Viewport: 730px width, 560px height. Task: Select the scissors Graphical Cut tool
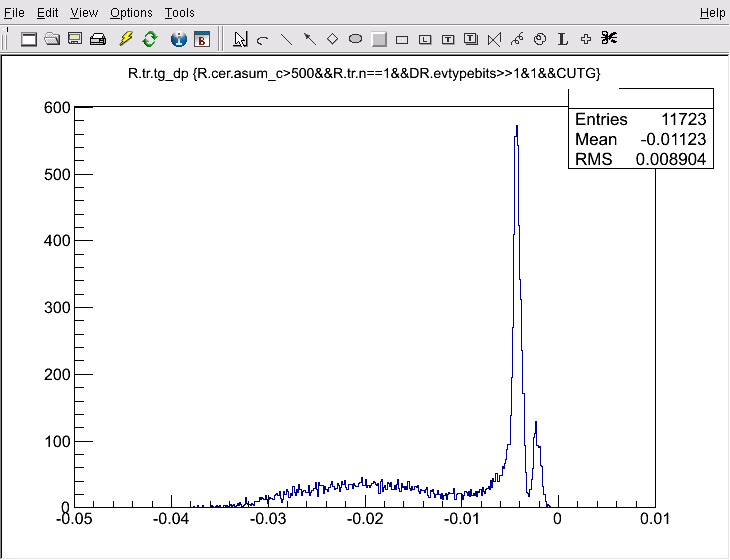pyautogui.click(x=609, y=38)
